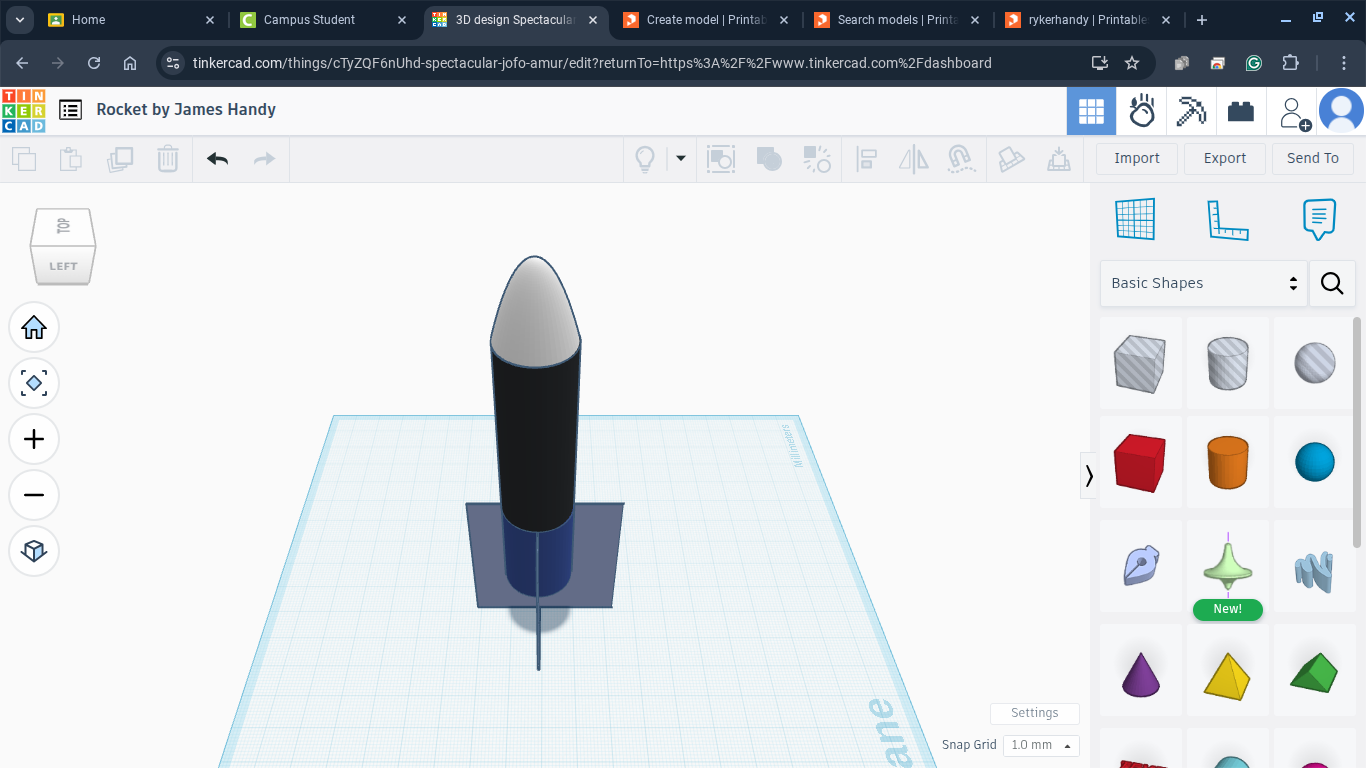This screenshot has width=1366, height=768.
Task: Copy the selected object
Action: point(24,159)
